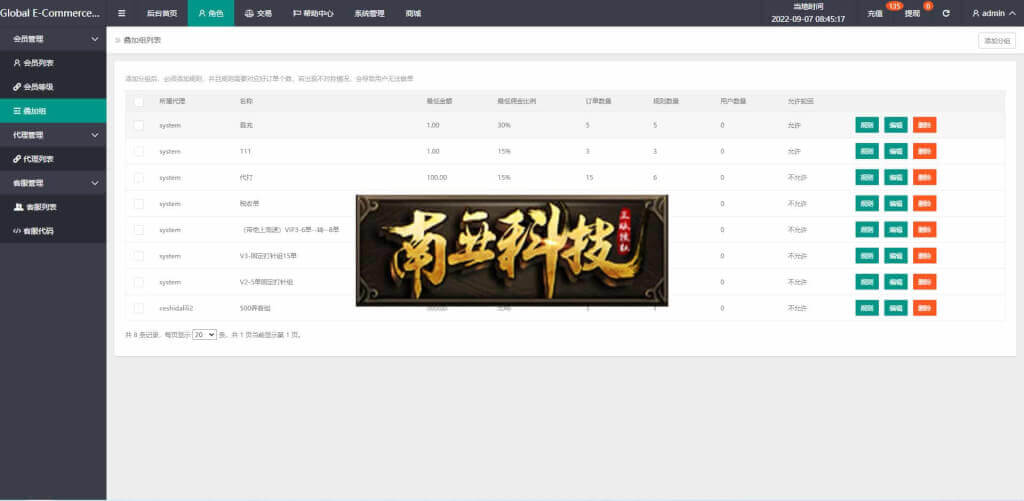Click 规则 button for the V3- row
The width and height of the screenshot is (1024, 501).
[867, 255]
